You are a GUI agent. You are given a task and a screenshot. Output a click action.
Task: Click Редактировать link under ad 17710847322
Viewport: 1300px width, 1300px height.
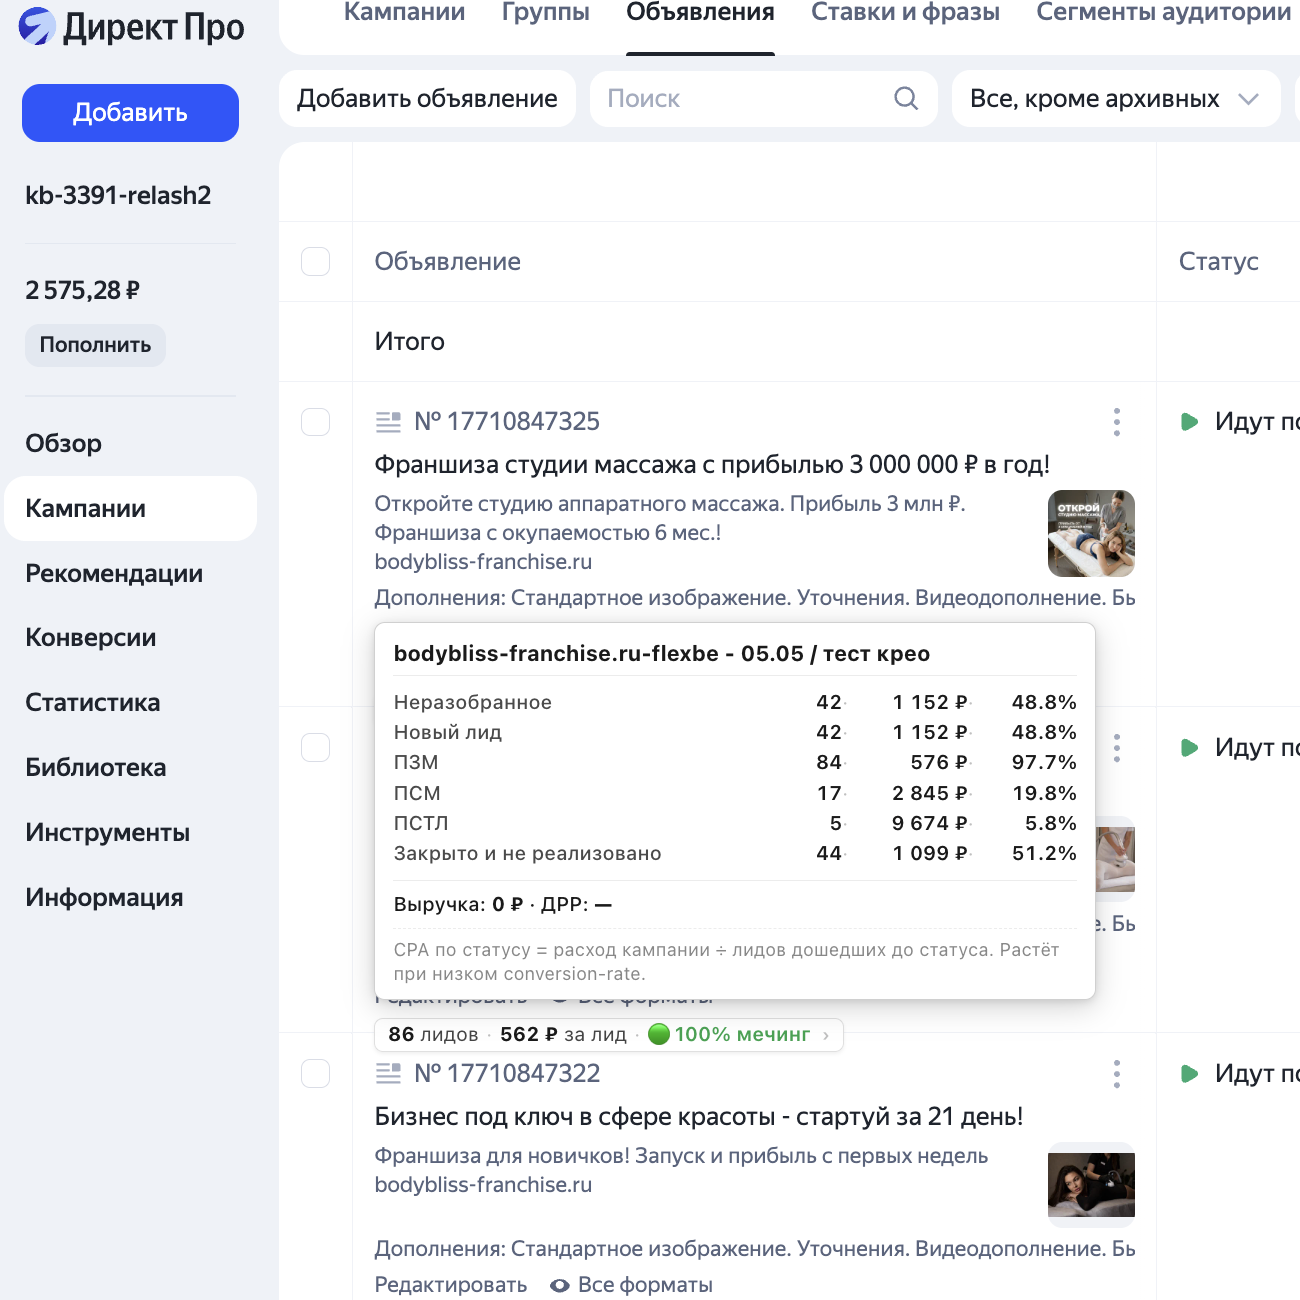(451, 1285)
